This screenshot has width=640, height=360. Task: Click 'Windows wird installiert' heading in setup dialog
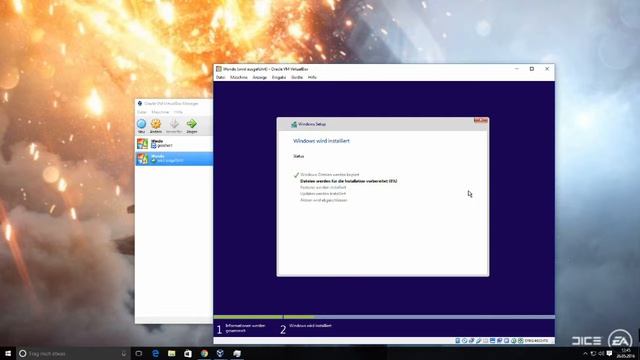(321, 141)
